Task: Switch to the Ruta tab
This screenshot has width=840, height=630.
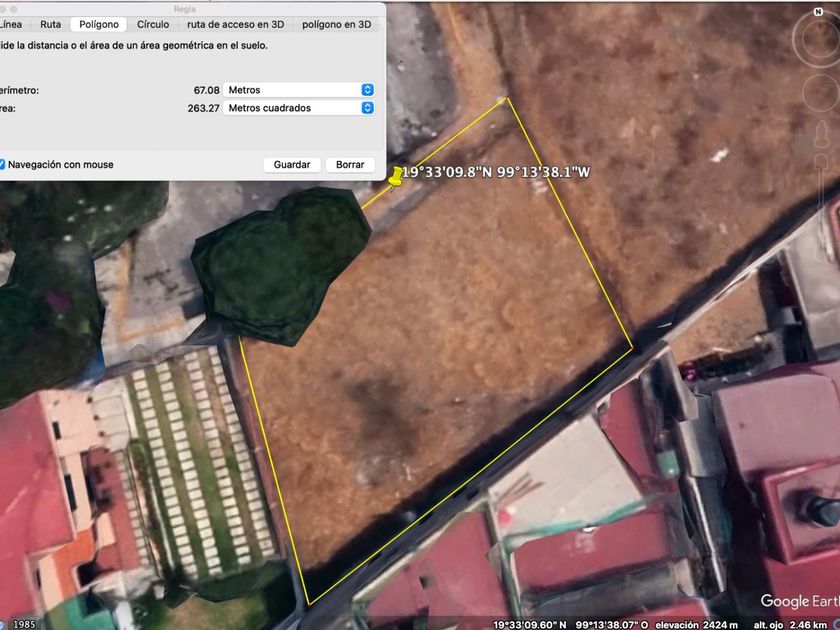Action: pyautogui.click(x=50, y=25)
